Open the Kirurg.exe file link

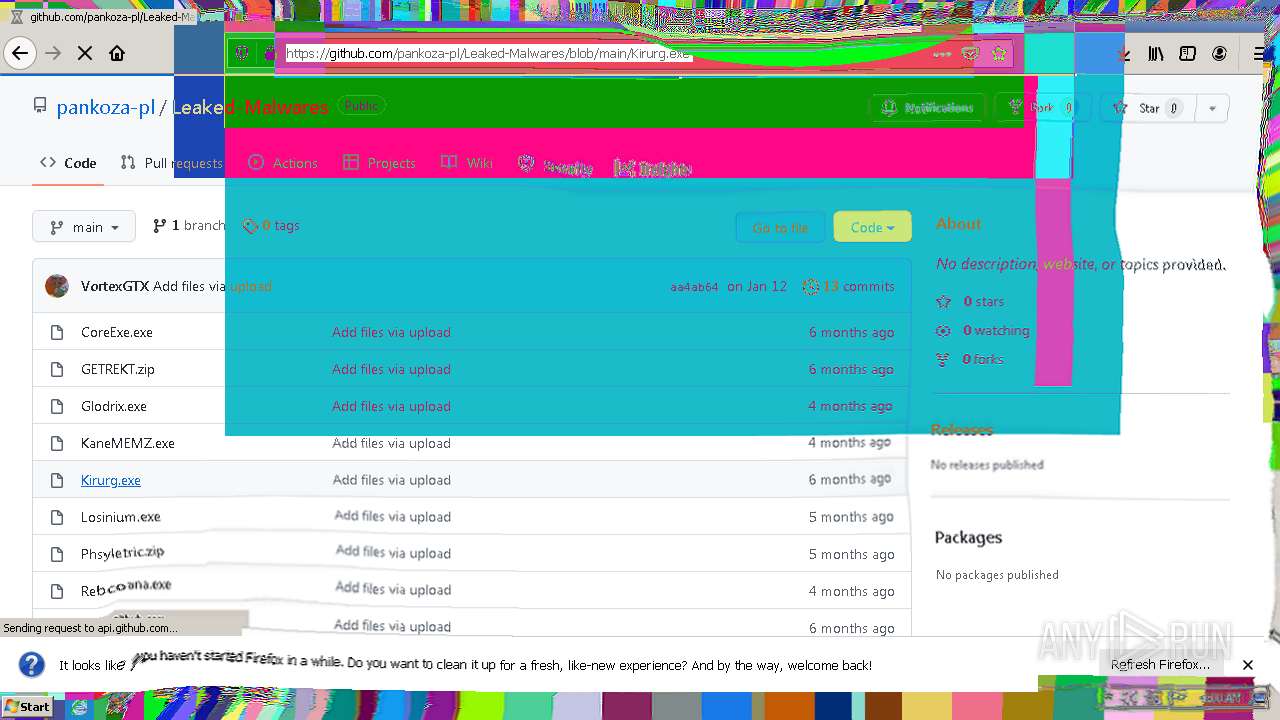coord(111,480)
